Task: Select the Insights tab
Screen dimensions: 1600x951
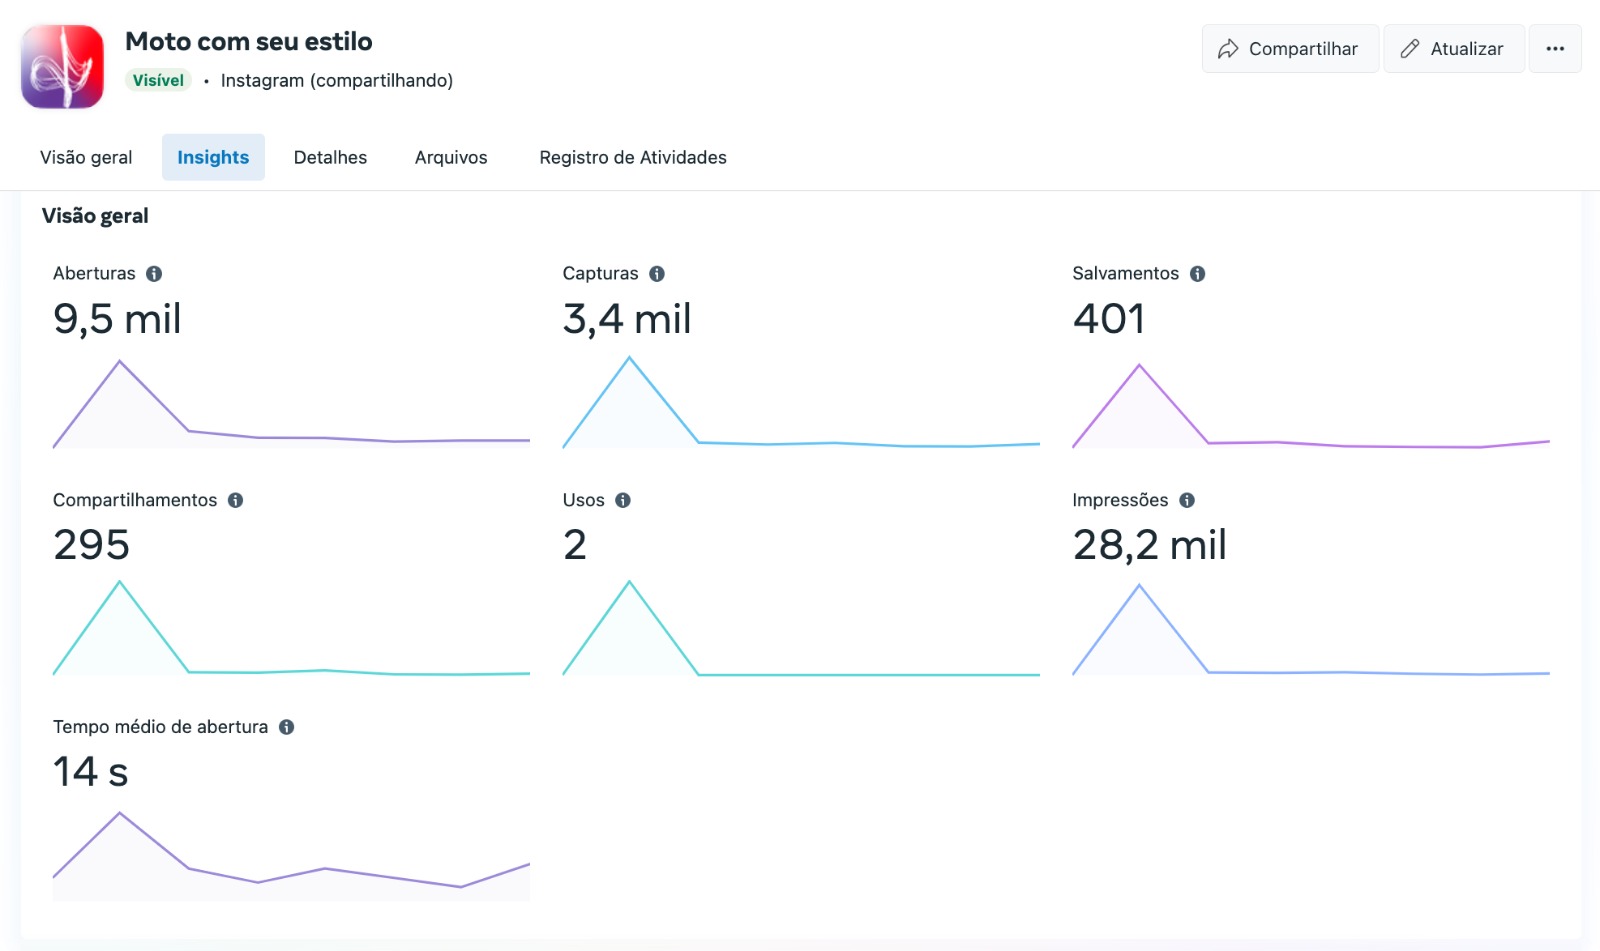Action: pyautogui.click(x=213, y=158)
